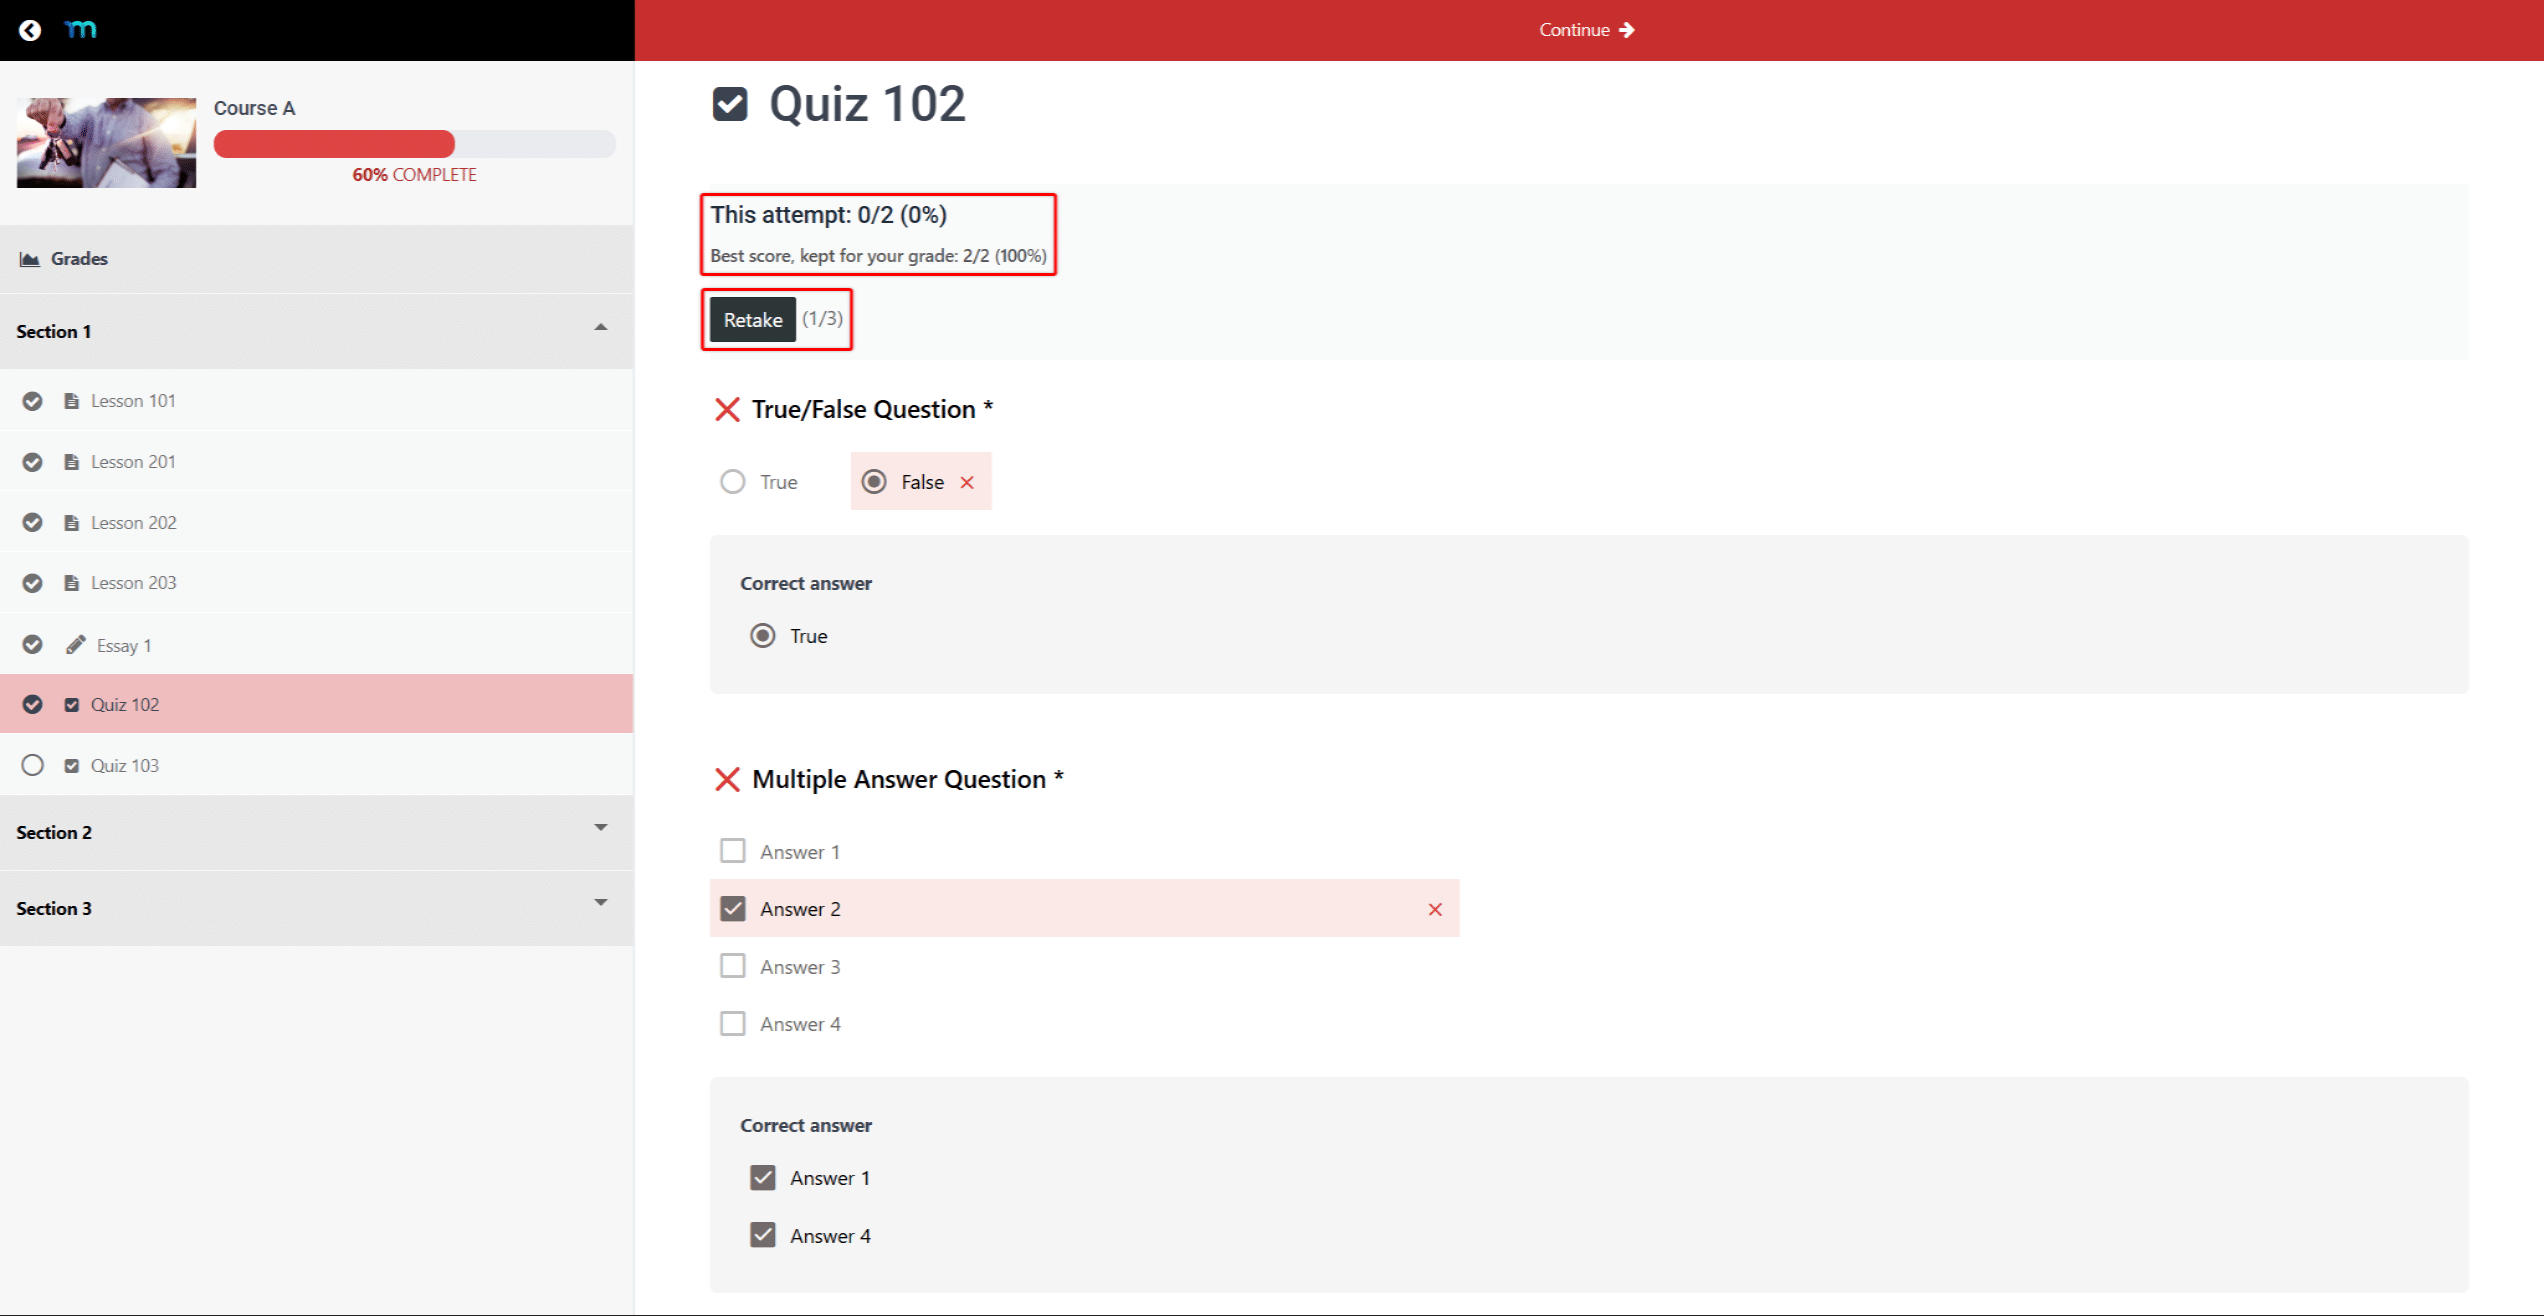Click Continue in the top bar
The image size is (2544, 1316).
(x=1587, y=30)
